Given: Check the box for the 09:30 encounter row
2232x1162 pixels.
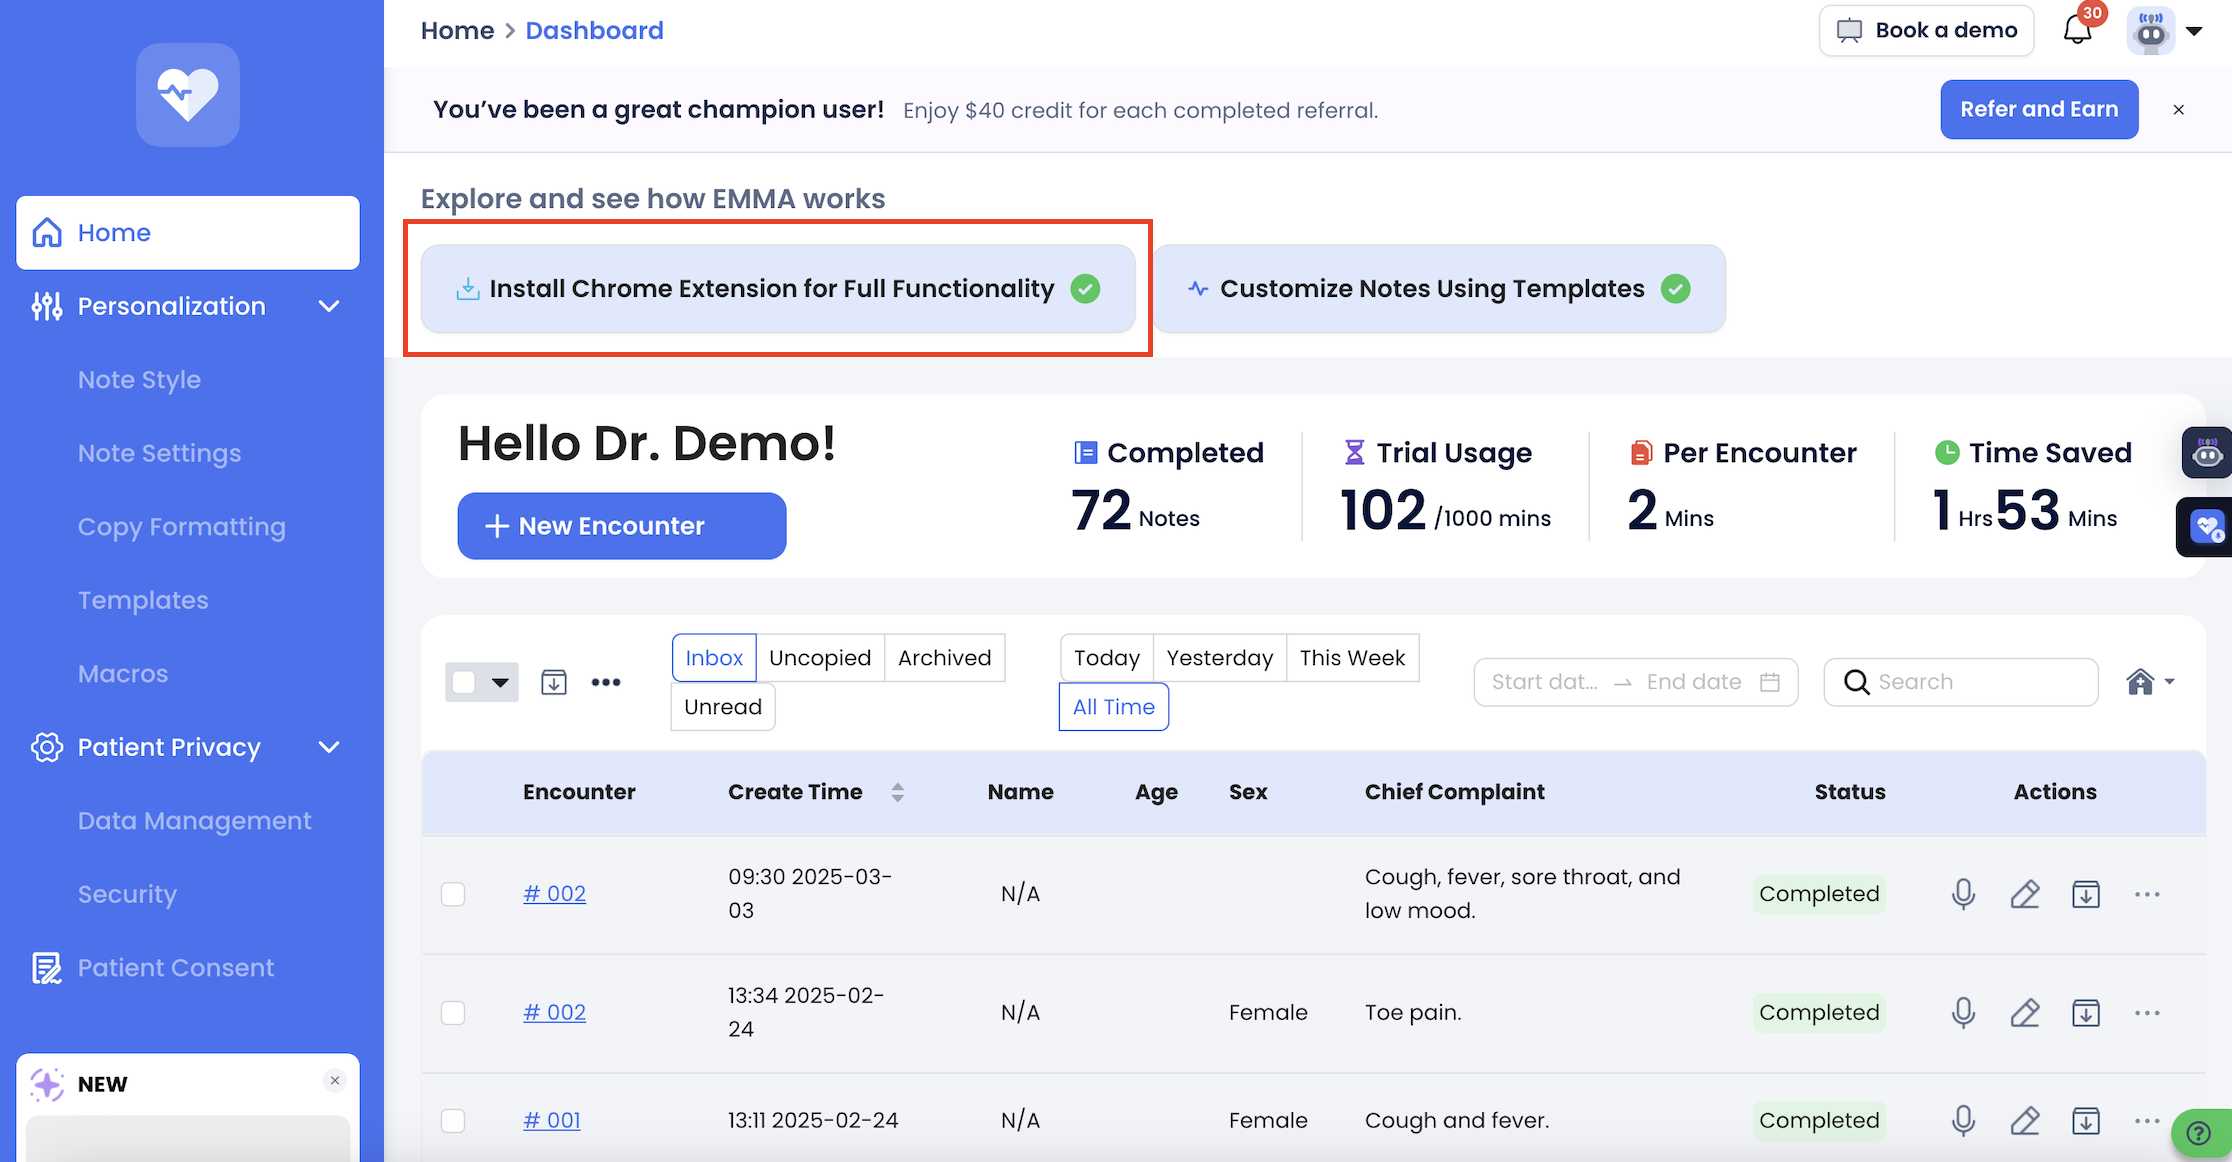Looking at the screenshot, I should pyautogui.click(x=453, y=894).
